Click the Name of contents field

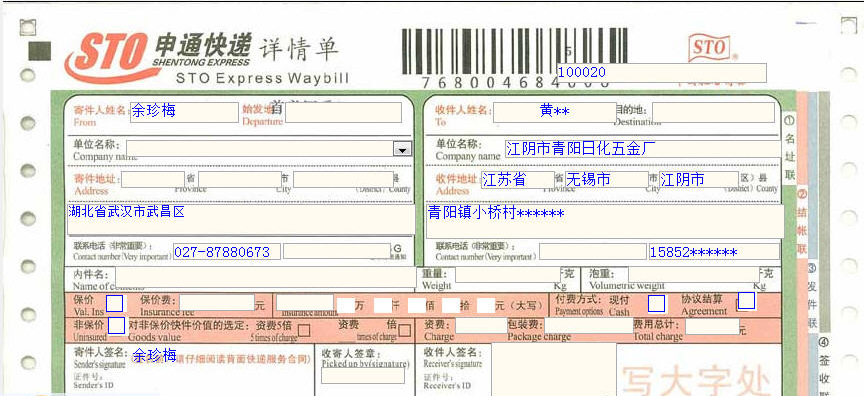(266, 278)
